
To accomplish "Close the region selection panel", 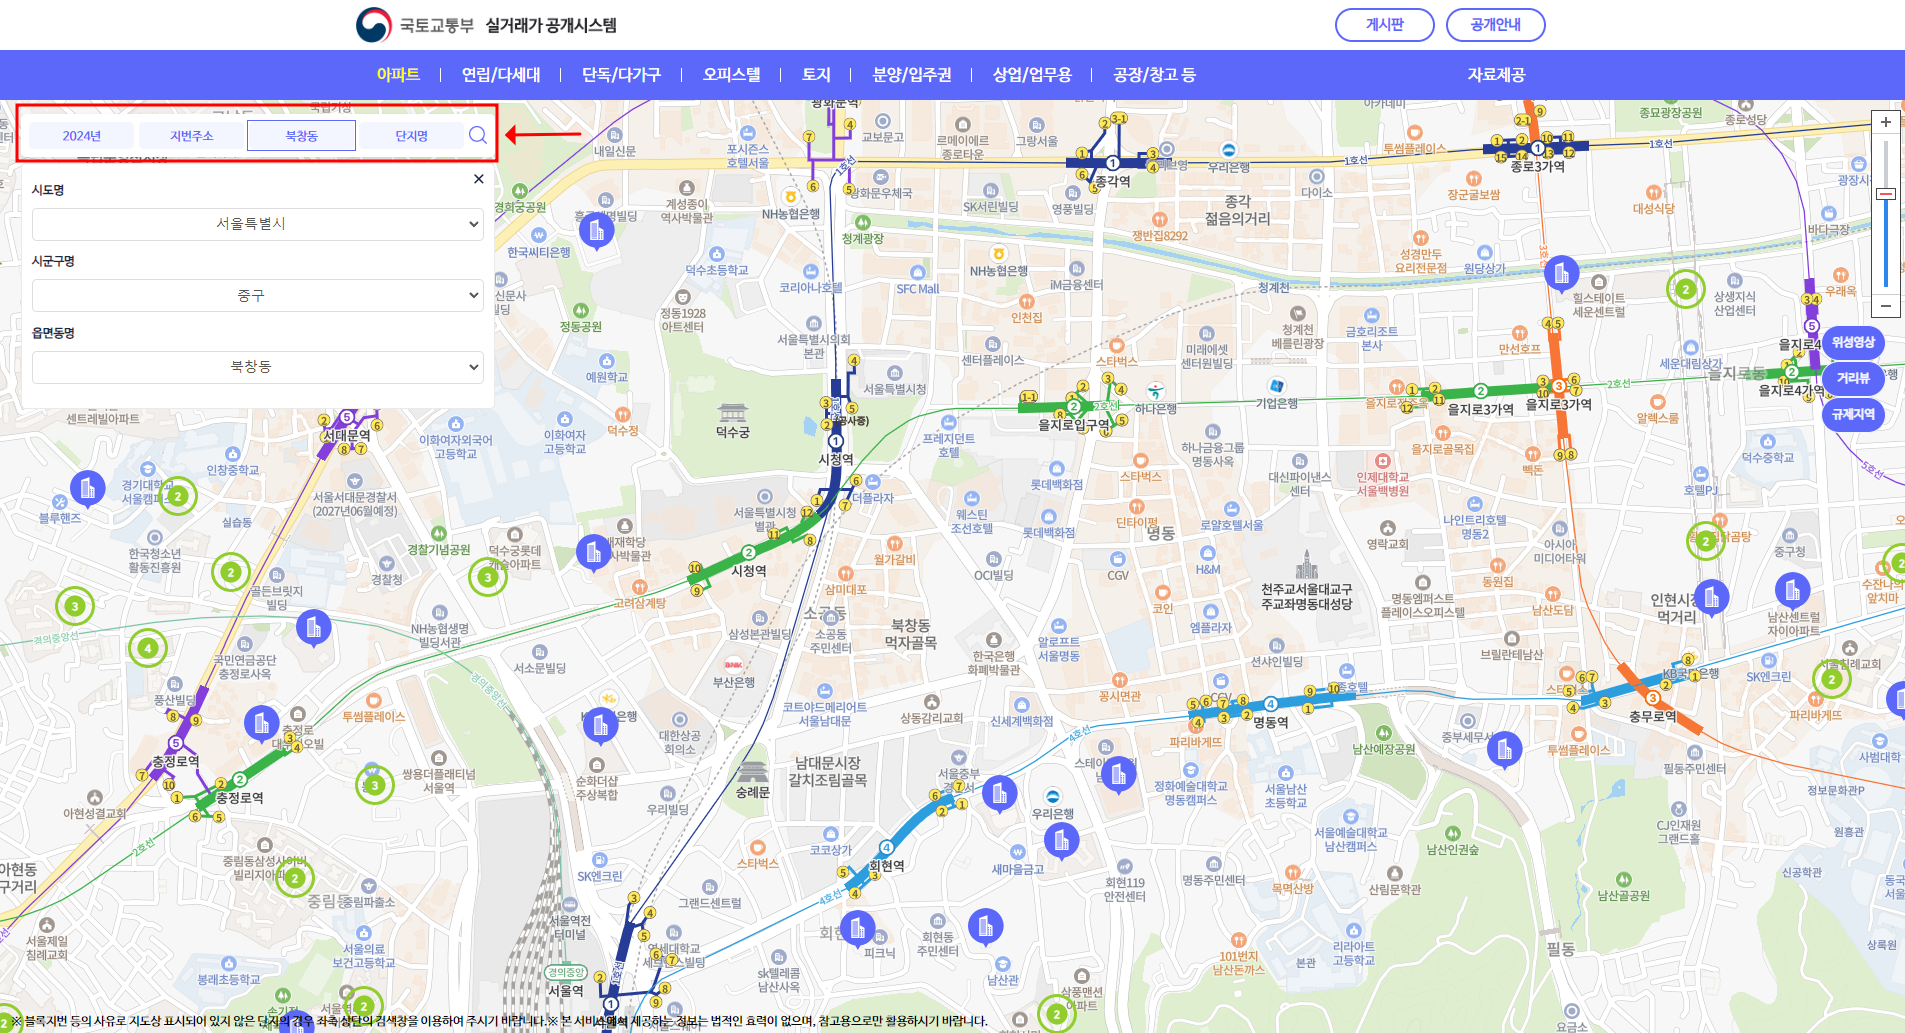I will (x=479, y=179).
